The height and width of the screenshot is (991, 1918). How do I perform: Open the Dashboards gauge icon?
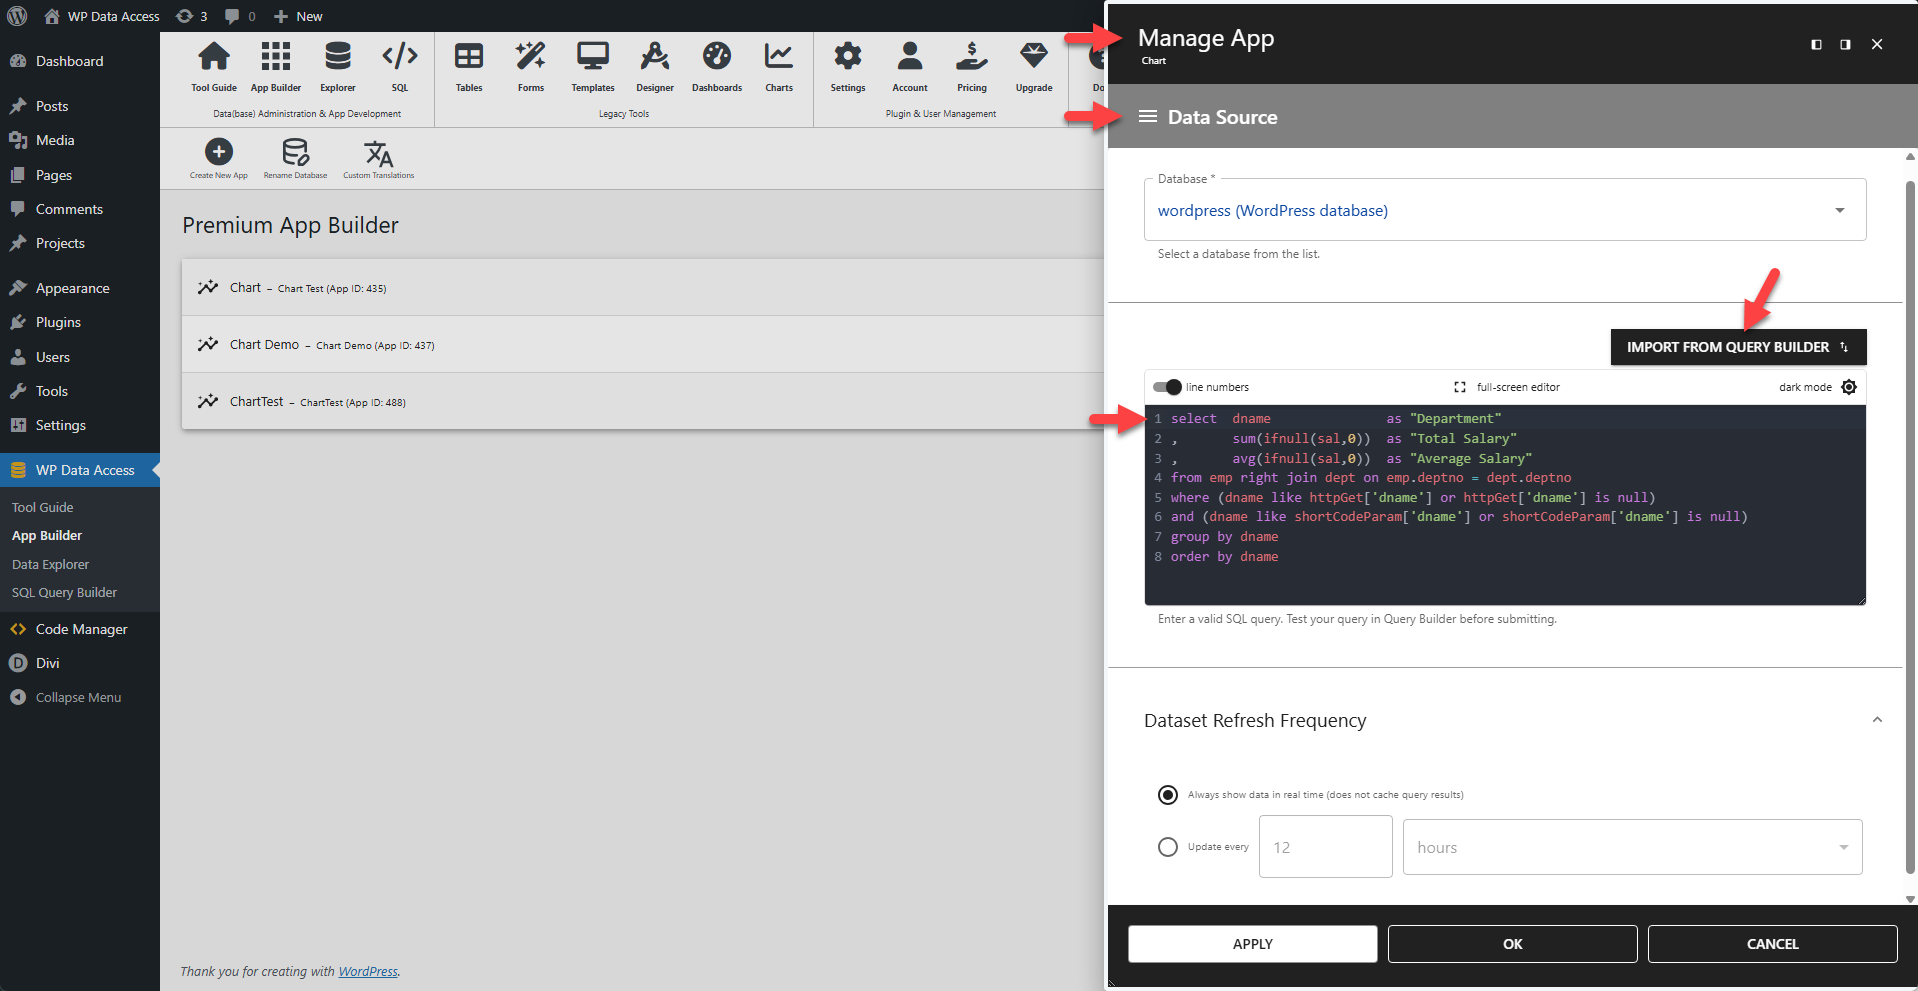tap(717, 58)
